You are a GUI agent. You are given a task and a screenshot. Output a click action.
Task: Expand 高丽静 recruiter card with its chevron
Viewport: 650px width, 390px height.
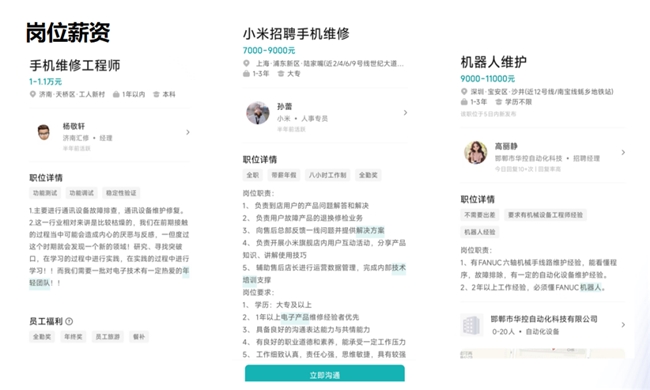pos(623,153)
